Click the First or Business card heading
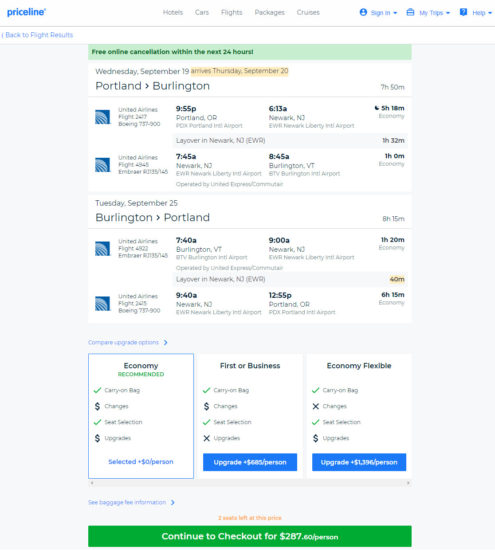Viewport: 495px width, 550px height. click(x=250, y=365)
